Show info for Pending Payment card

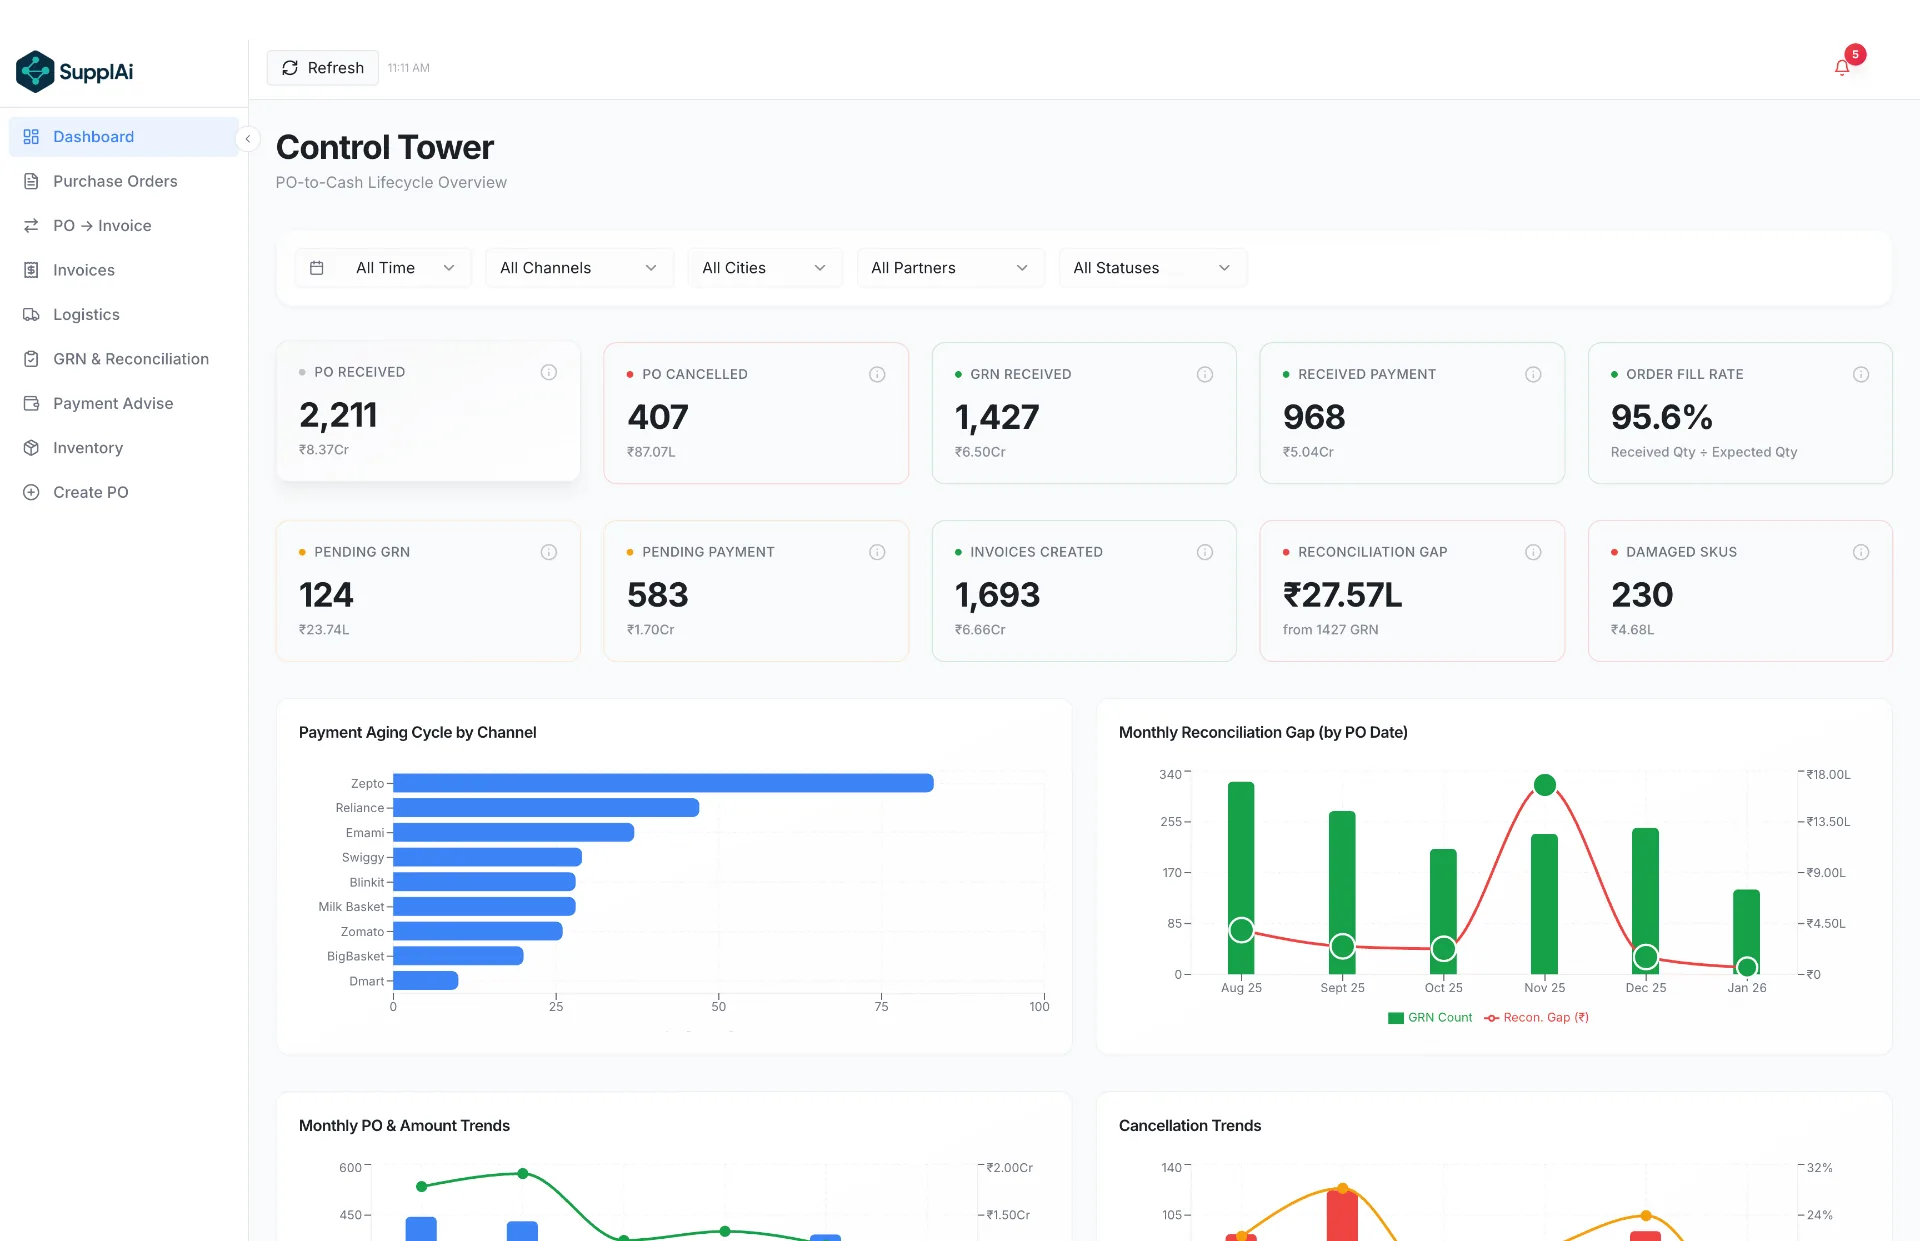point(877,552)
